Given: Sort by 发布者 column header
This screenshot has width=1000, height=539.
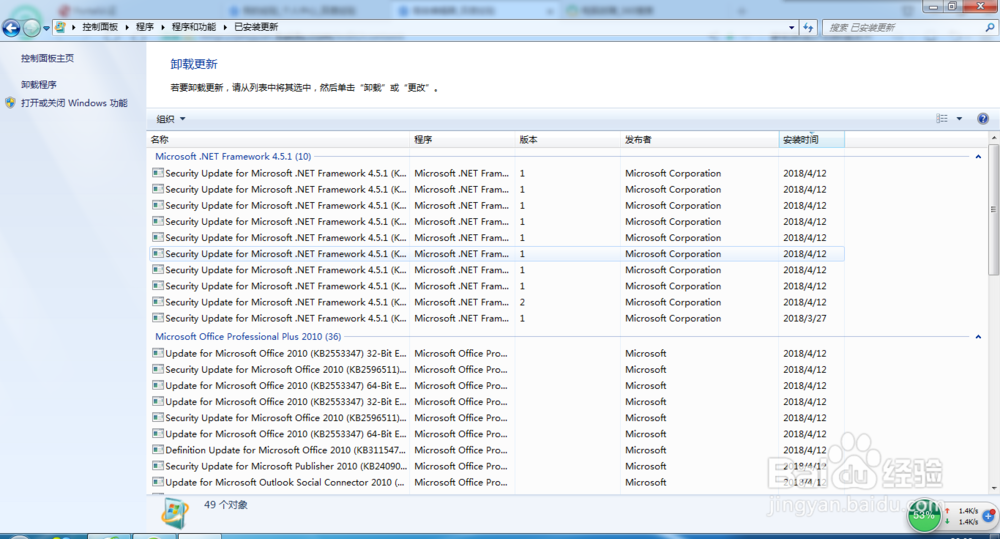Looking at the screenshot, I should tap(700, 140).
